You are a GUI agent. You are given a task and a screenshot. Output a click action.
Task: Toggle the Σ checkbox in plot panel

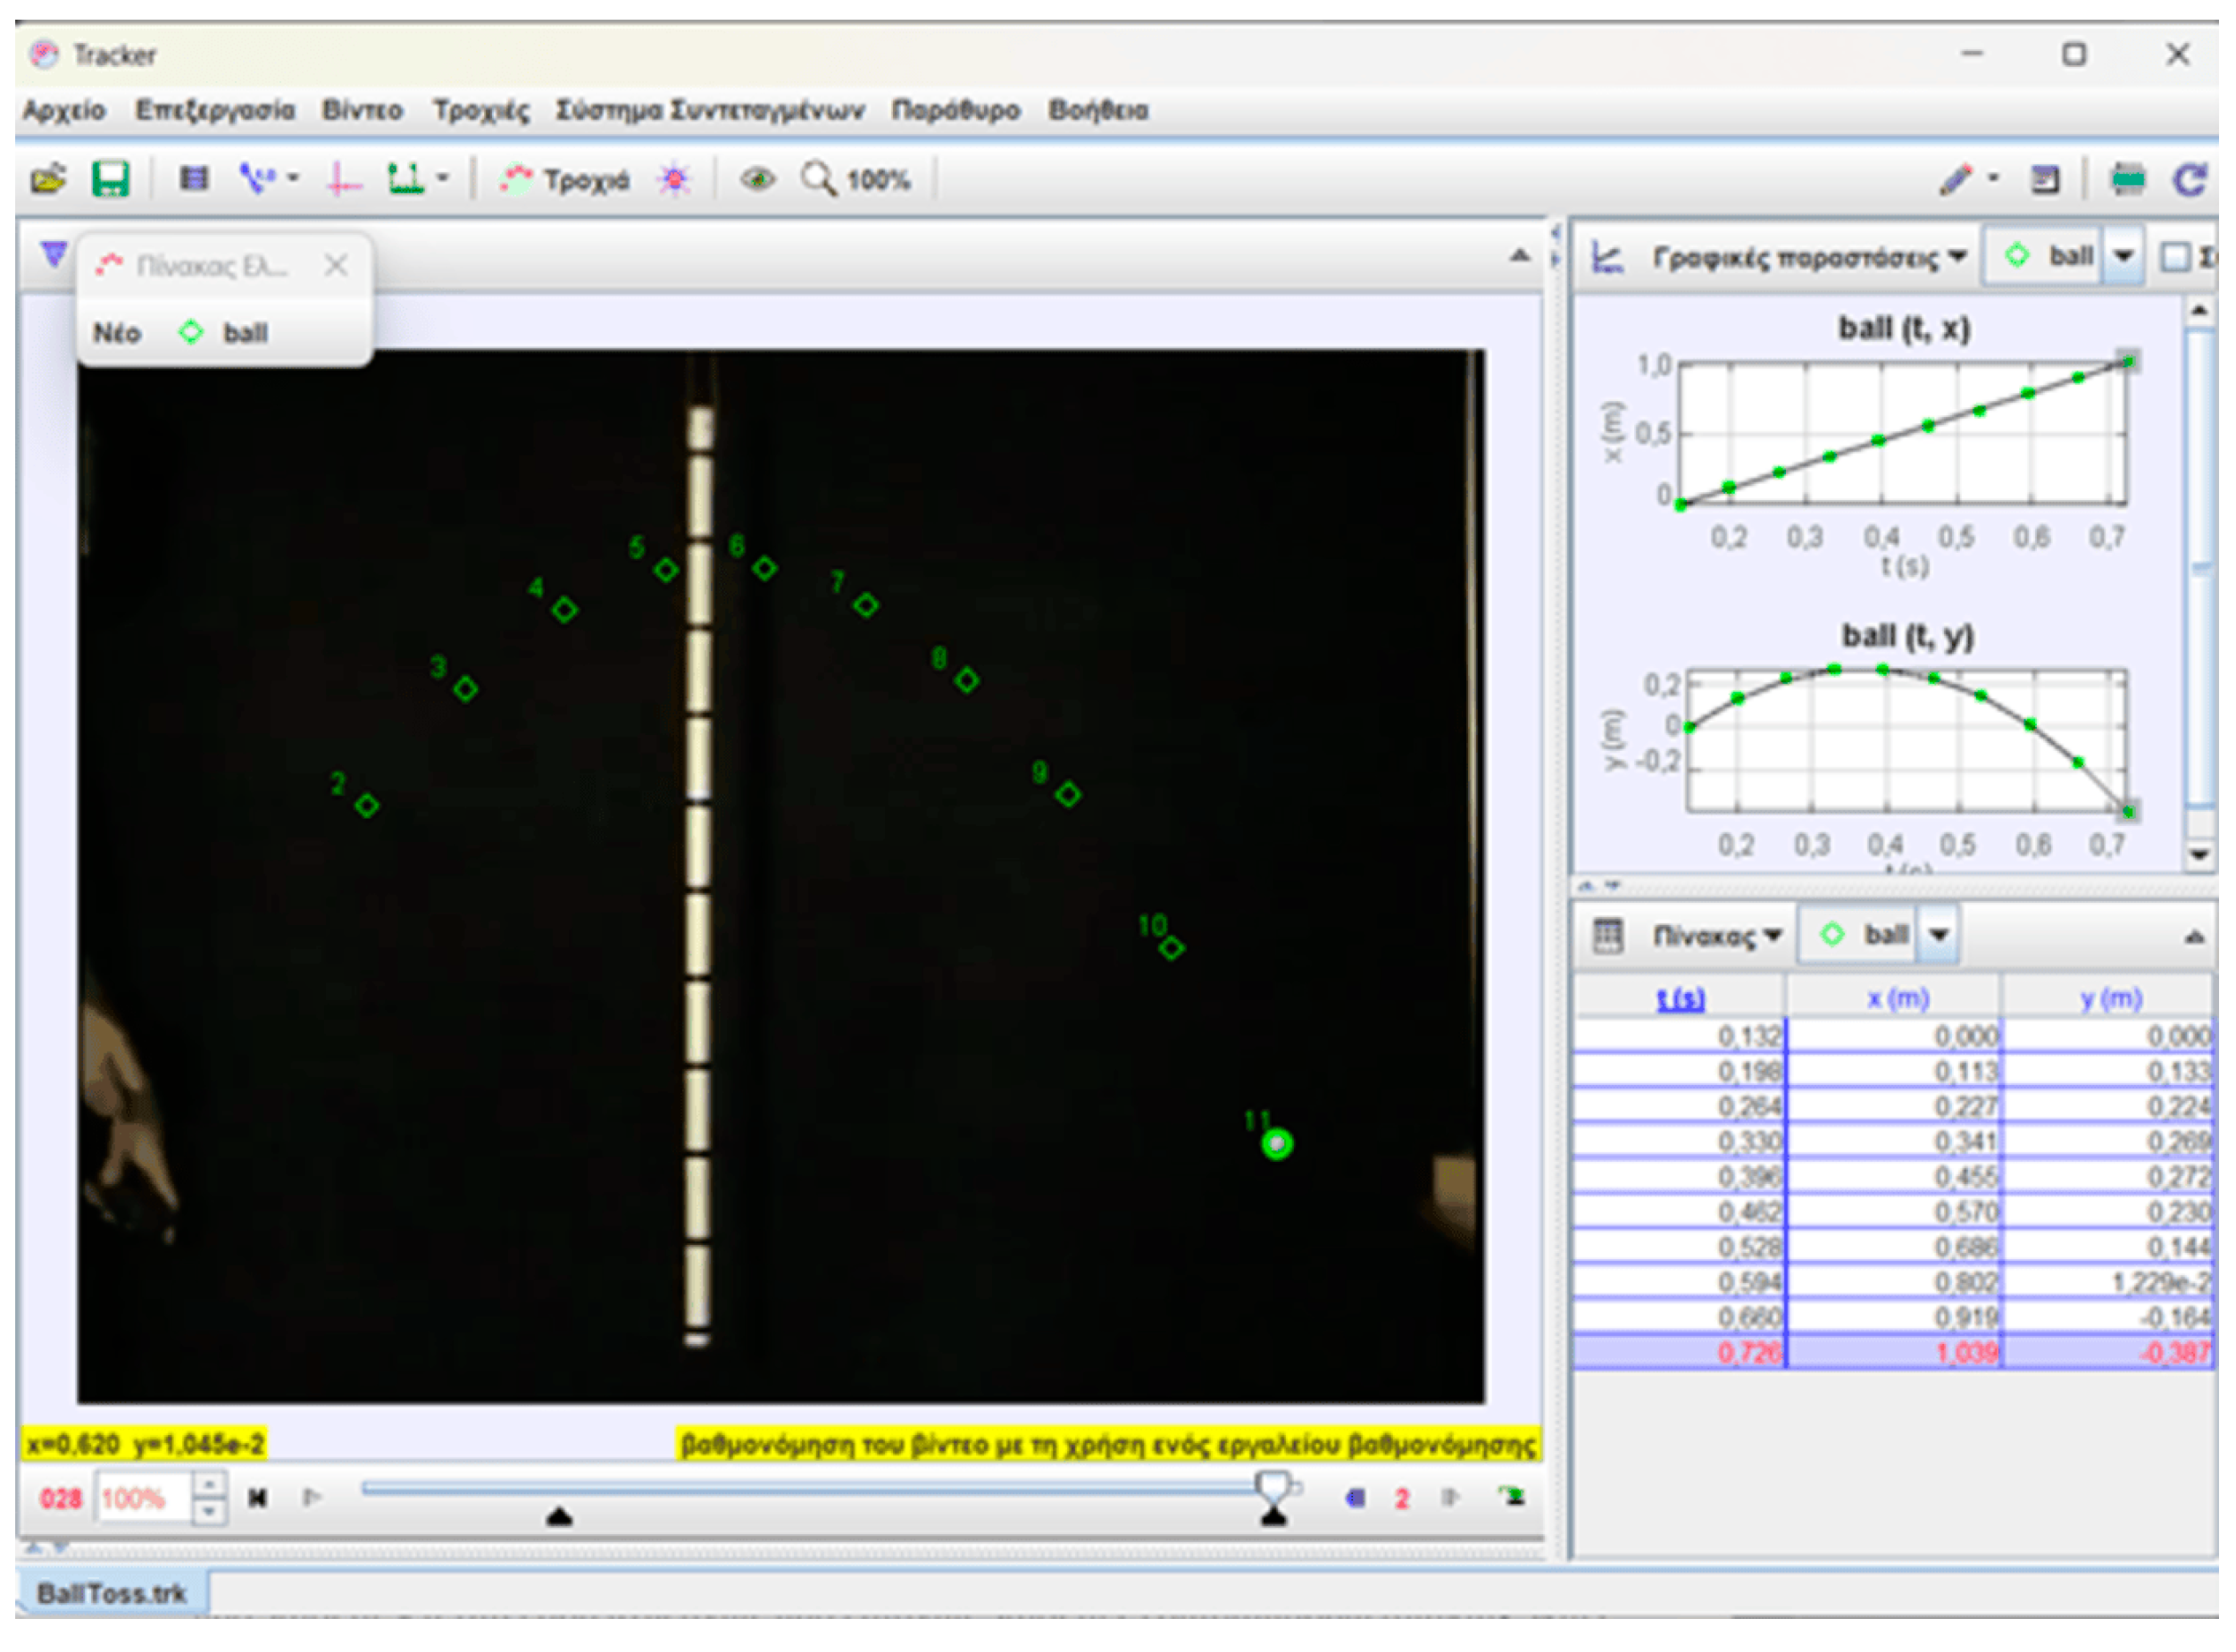pyautogui.click(x=2176, y=258)
